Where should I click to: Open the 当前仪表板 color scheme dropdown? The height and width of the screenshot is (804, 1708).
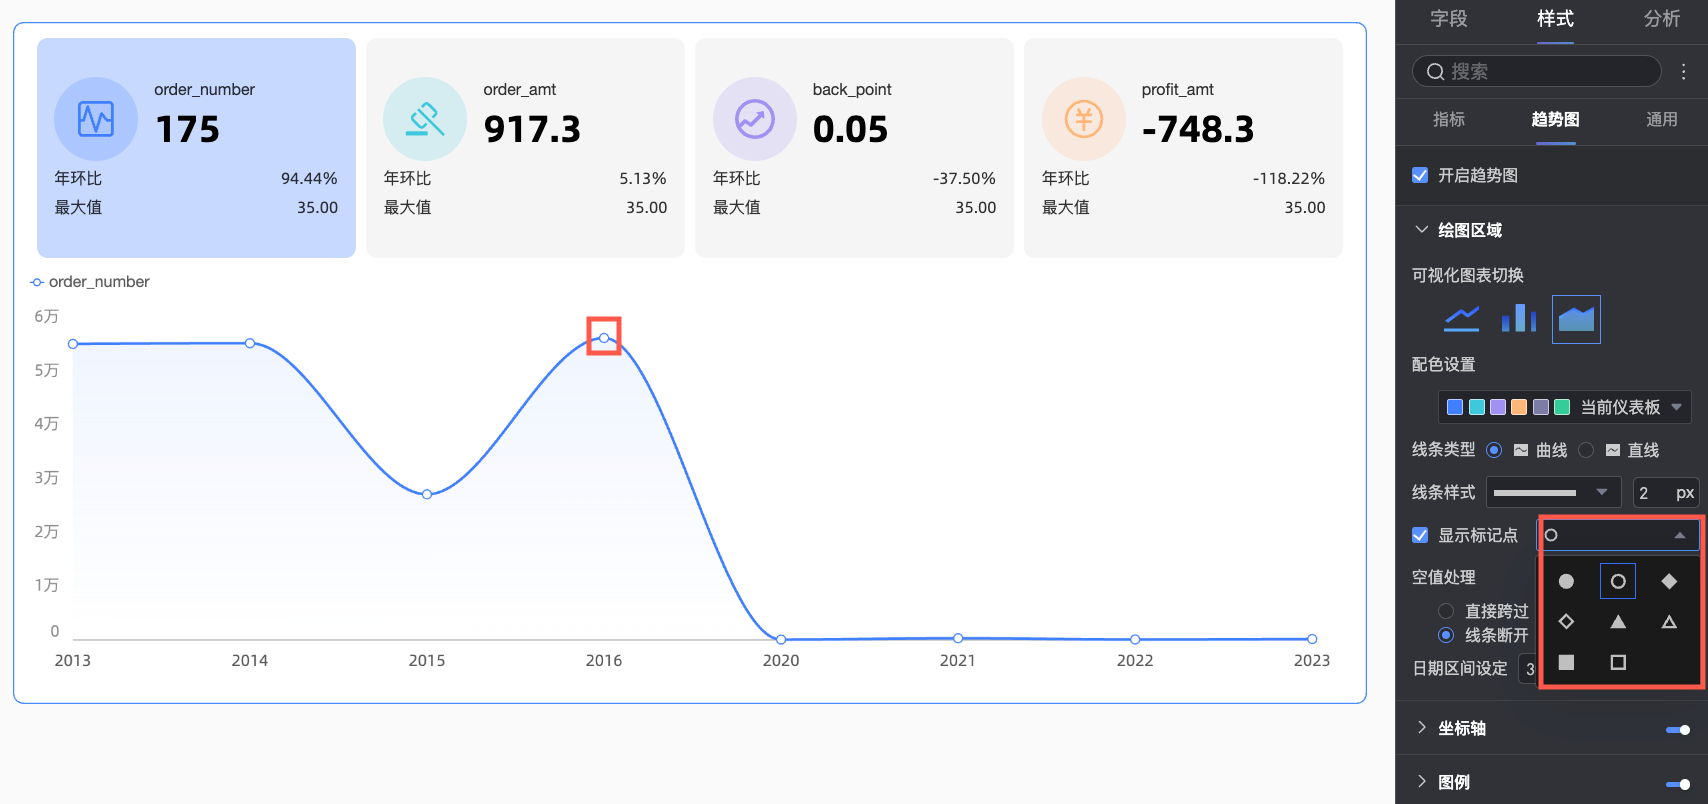tap(1565, 407)
